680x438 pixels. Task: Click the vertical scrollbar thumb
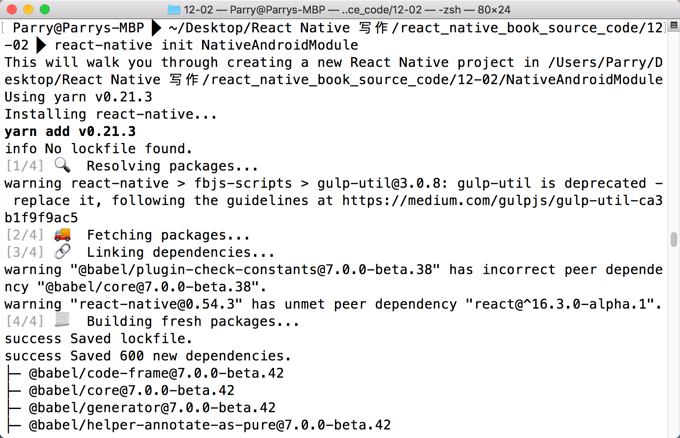point(673,239)
